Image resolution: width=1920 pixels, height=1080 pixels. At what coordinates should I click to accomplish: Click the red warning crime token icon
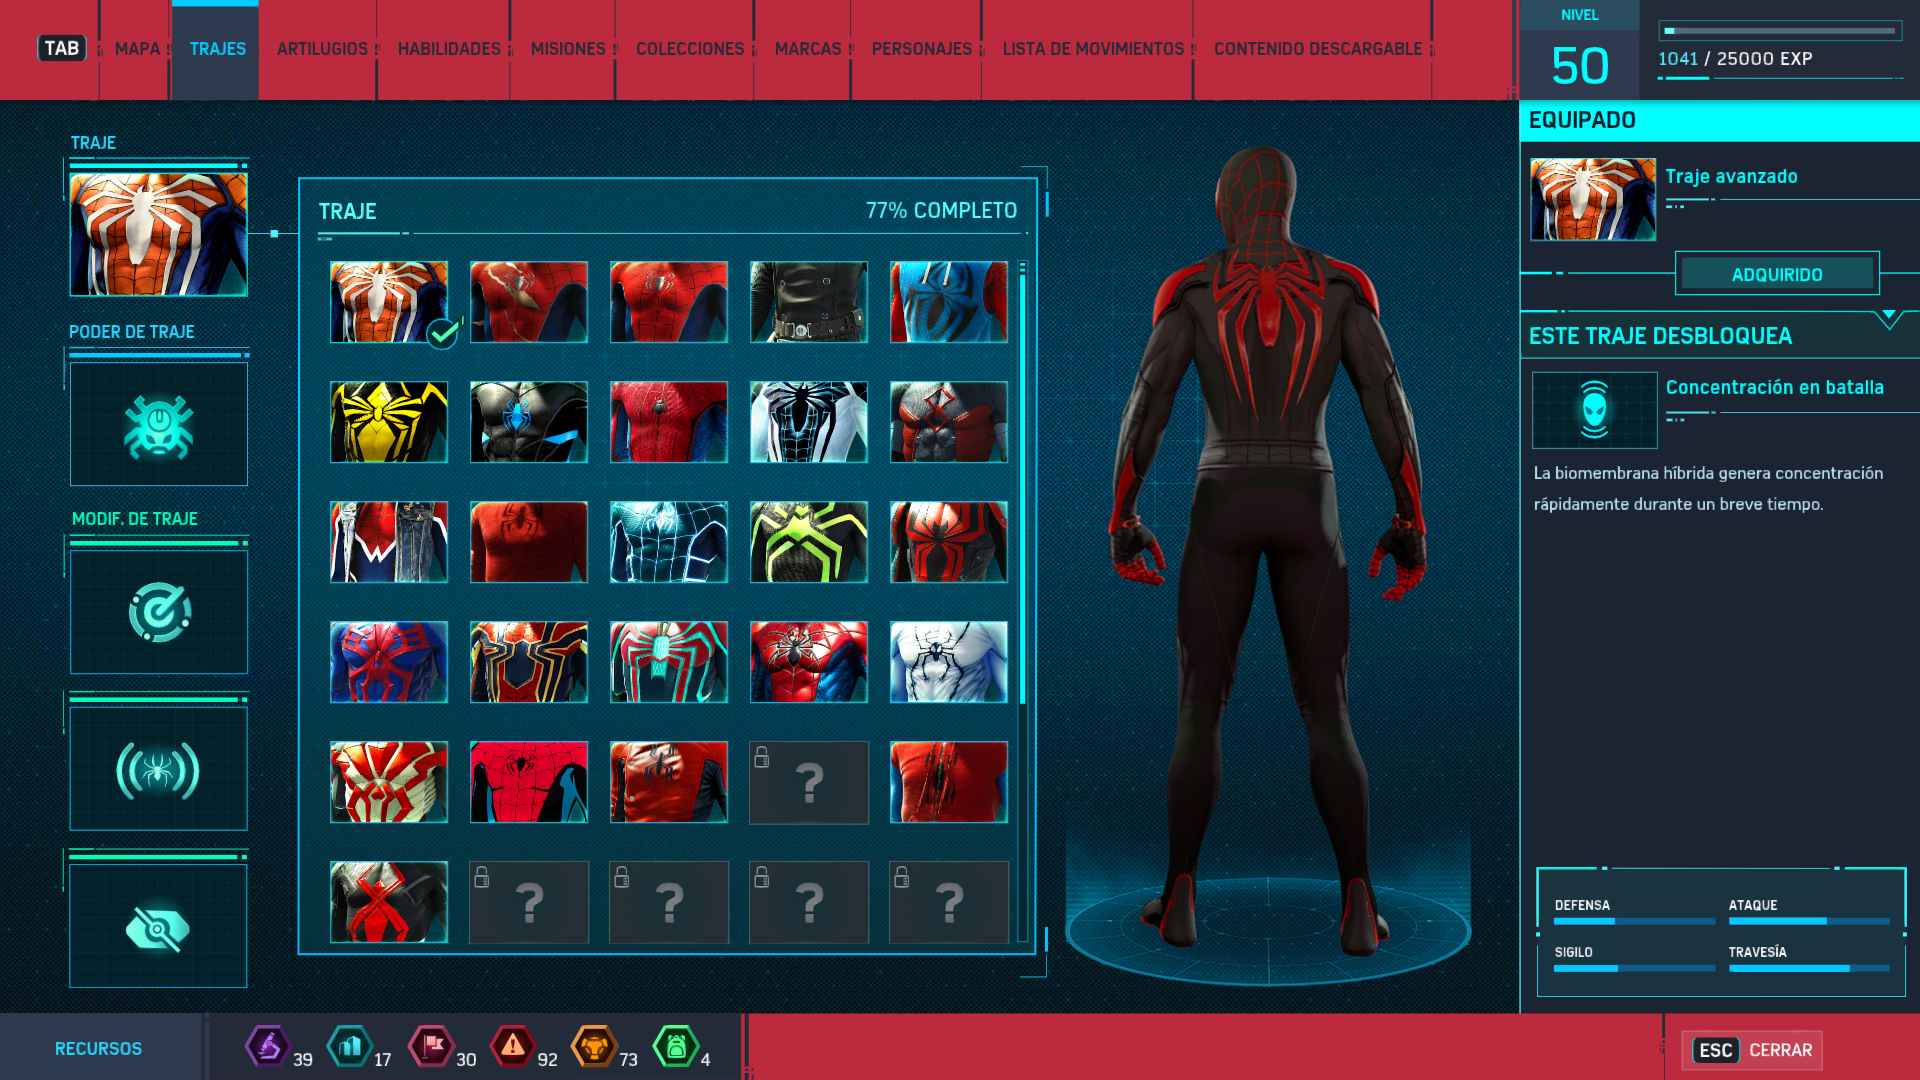pos(512,1047)
